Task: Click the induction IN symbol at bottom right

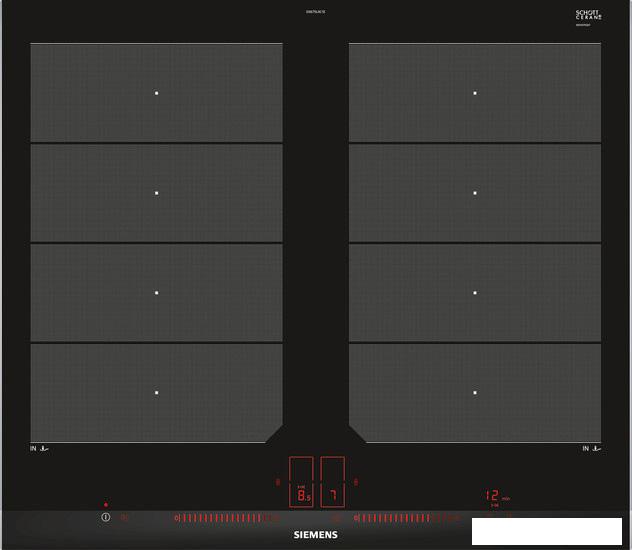Action: [592, 448]
